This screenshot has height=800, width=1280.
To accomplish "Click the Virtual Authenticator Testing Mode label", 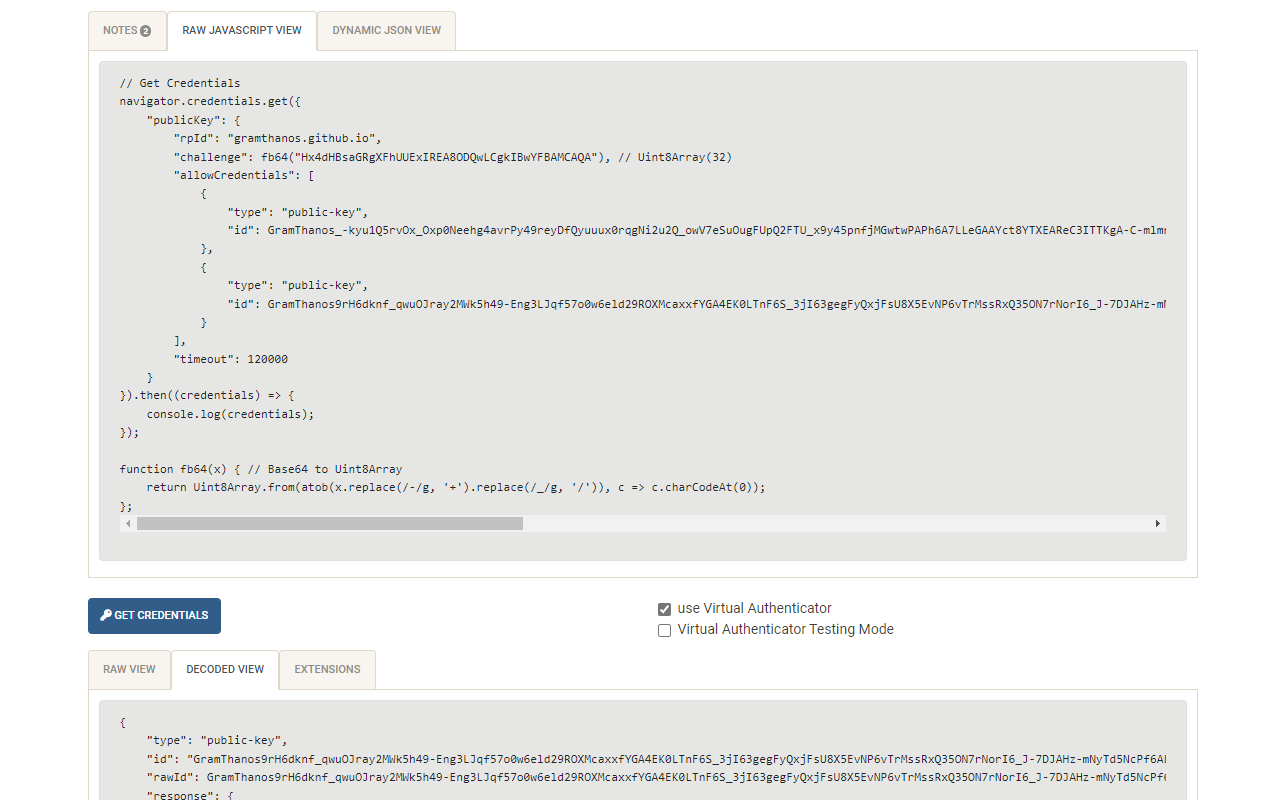I will pos(786,630).
